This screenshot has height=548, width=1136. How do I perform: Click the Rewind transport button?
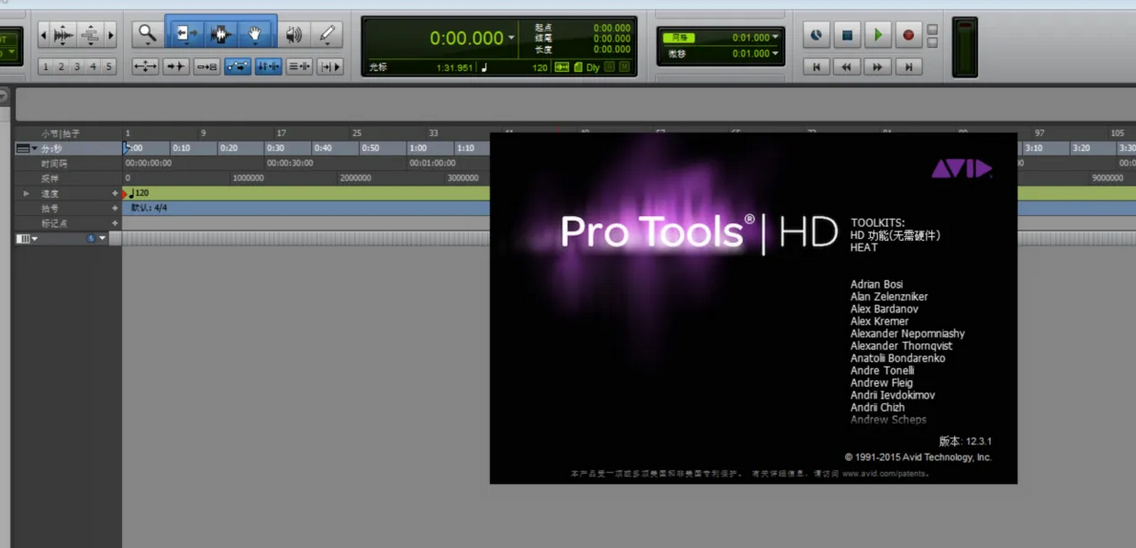pyautogui.click(x=847, y=67)
